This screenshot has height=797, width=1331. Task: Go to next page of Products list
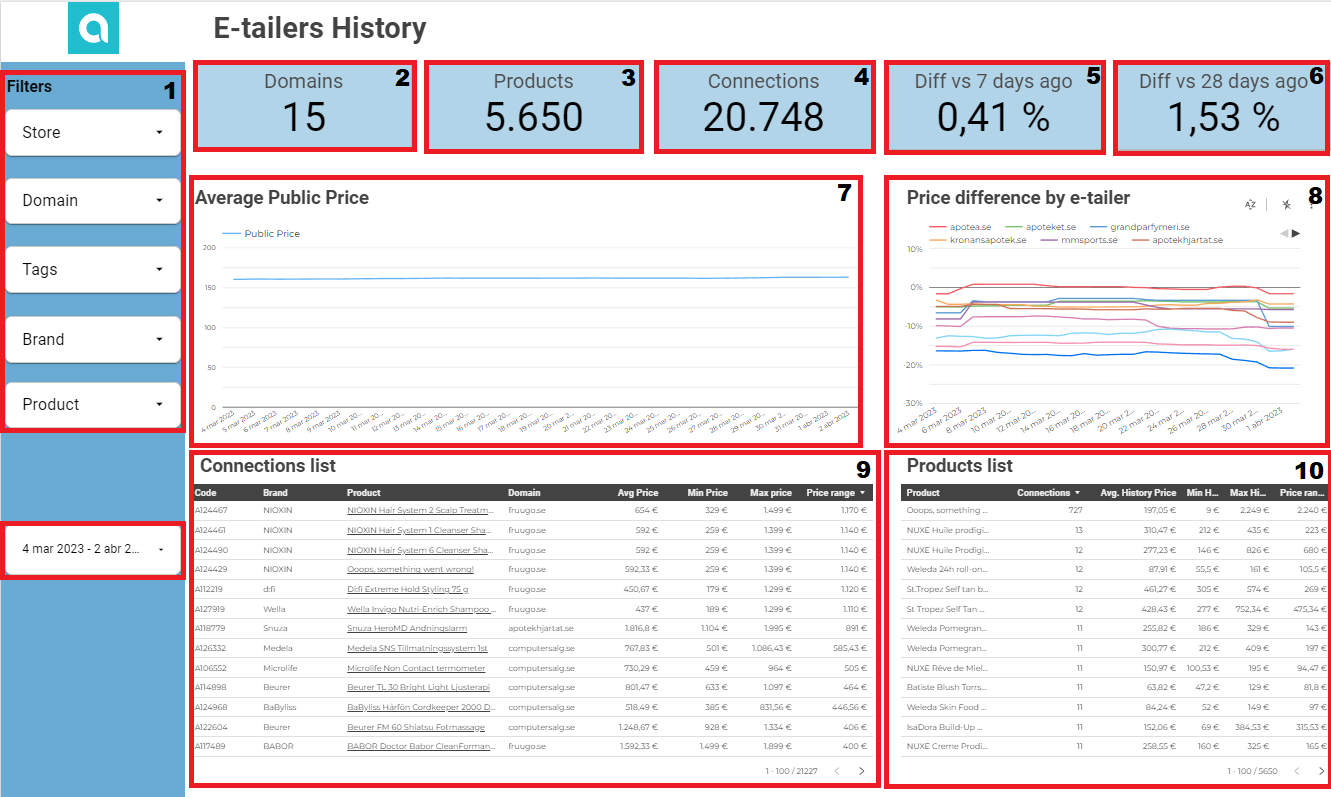click(x=1321, y=771)
